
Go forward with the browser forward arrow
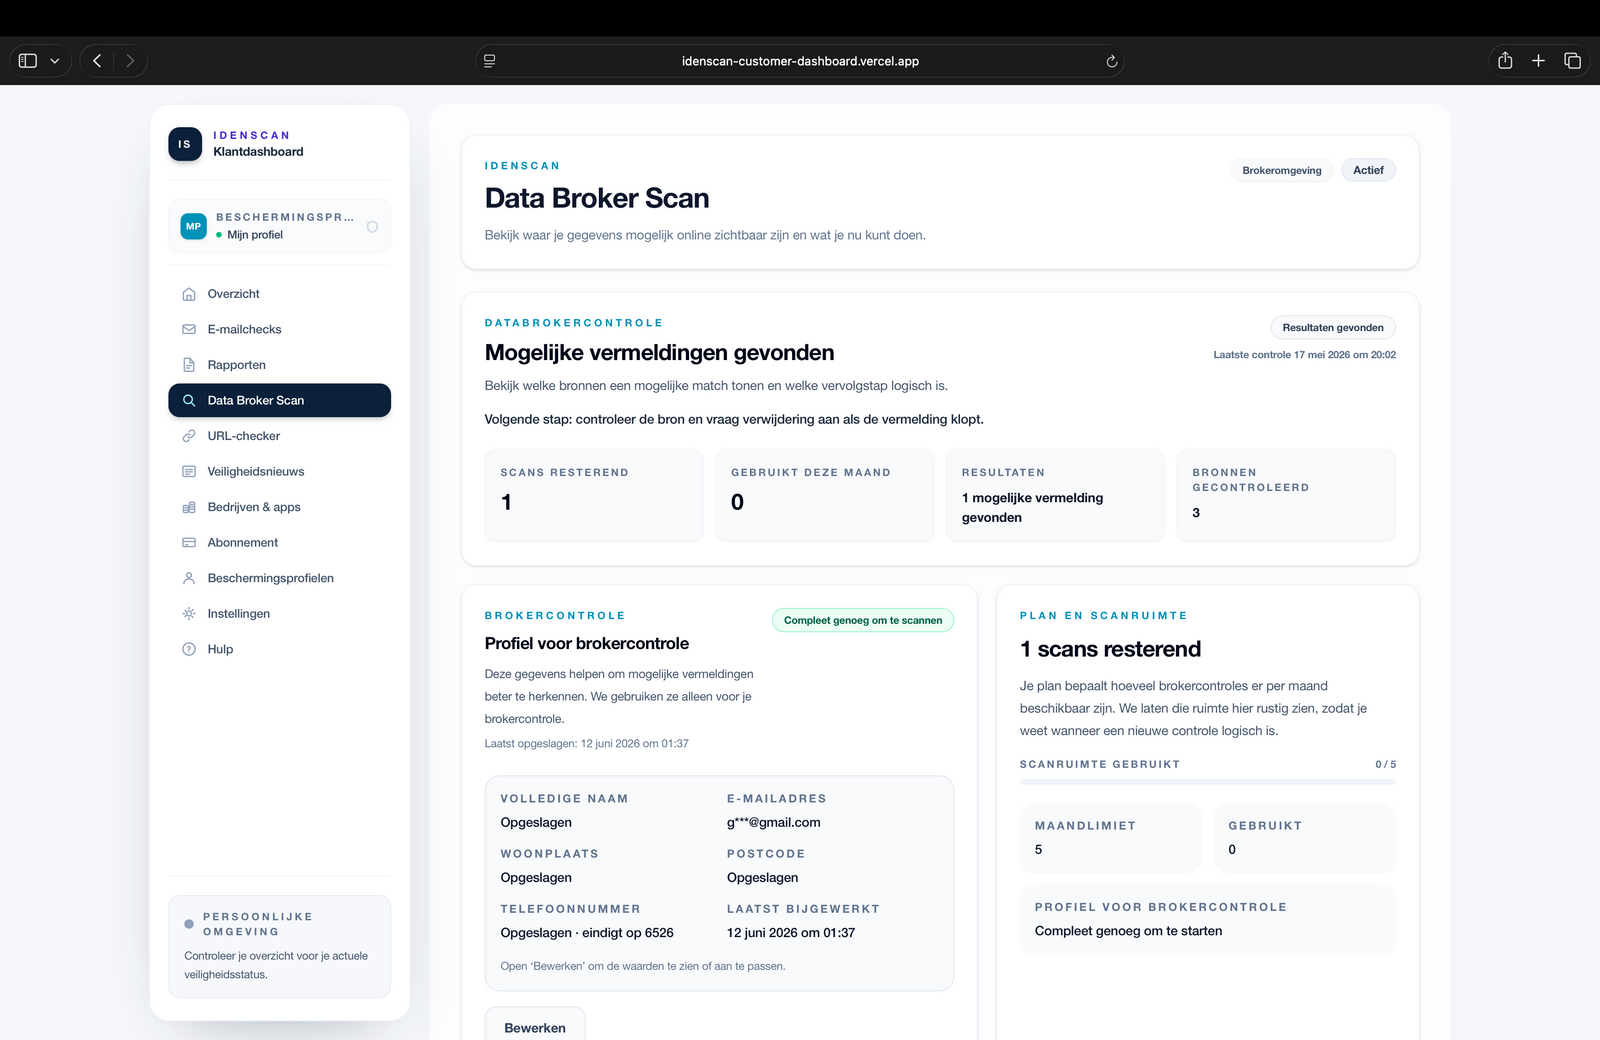coord(130,61)
